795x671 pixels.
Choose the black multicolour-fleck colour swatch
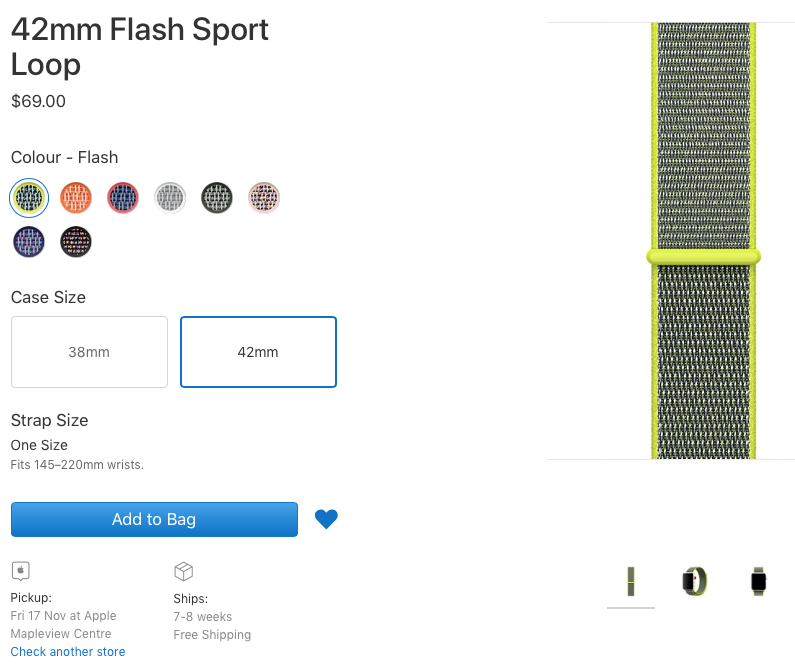[76, 241]
